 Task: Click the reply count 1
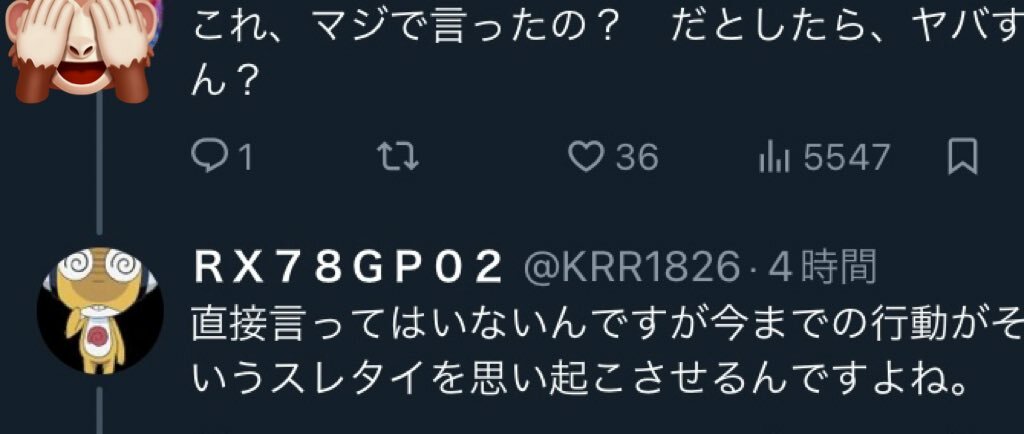point(246,159)
